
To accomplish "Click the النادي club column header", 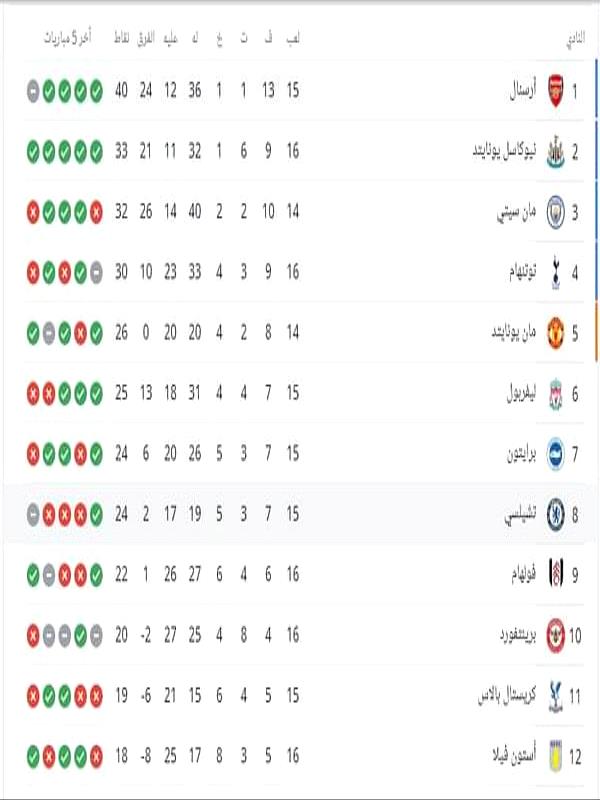I will (575, 39).
